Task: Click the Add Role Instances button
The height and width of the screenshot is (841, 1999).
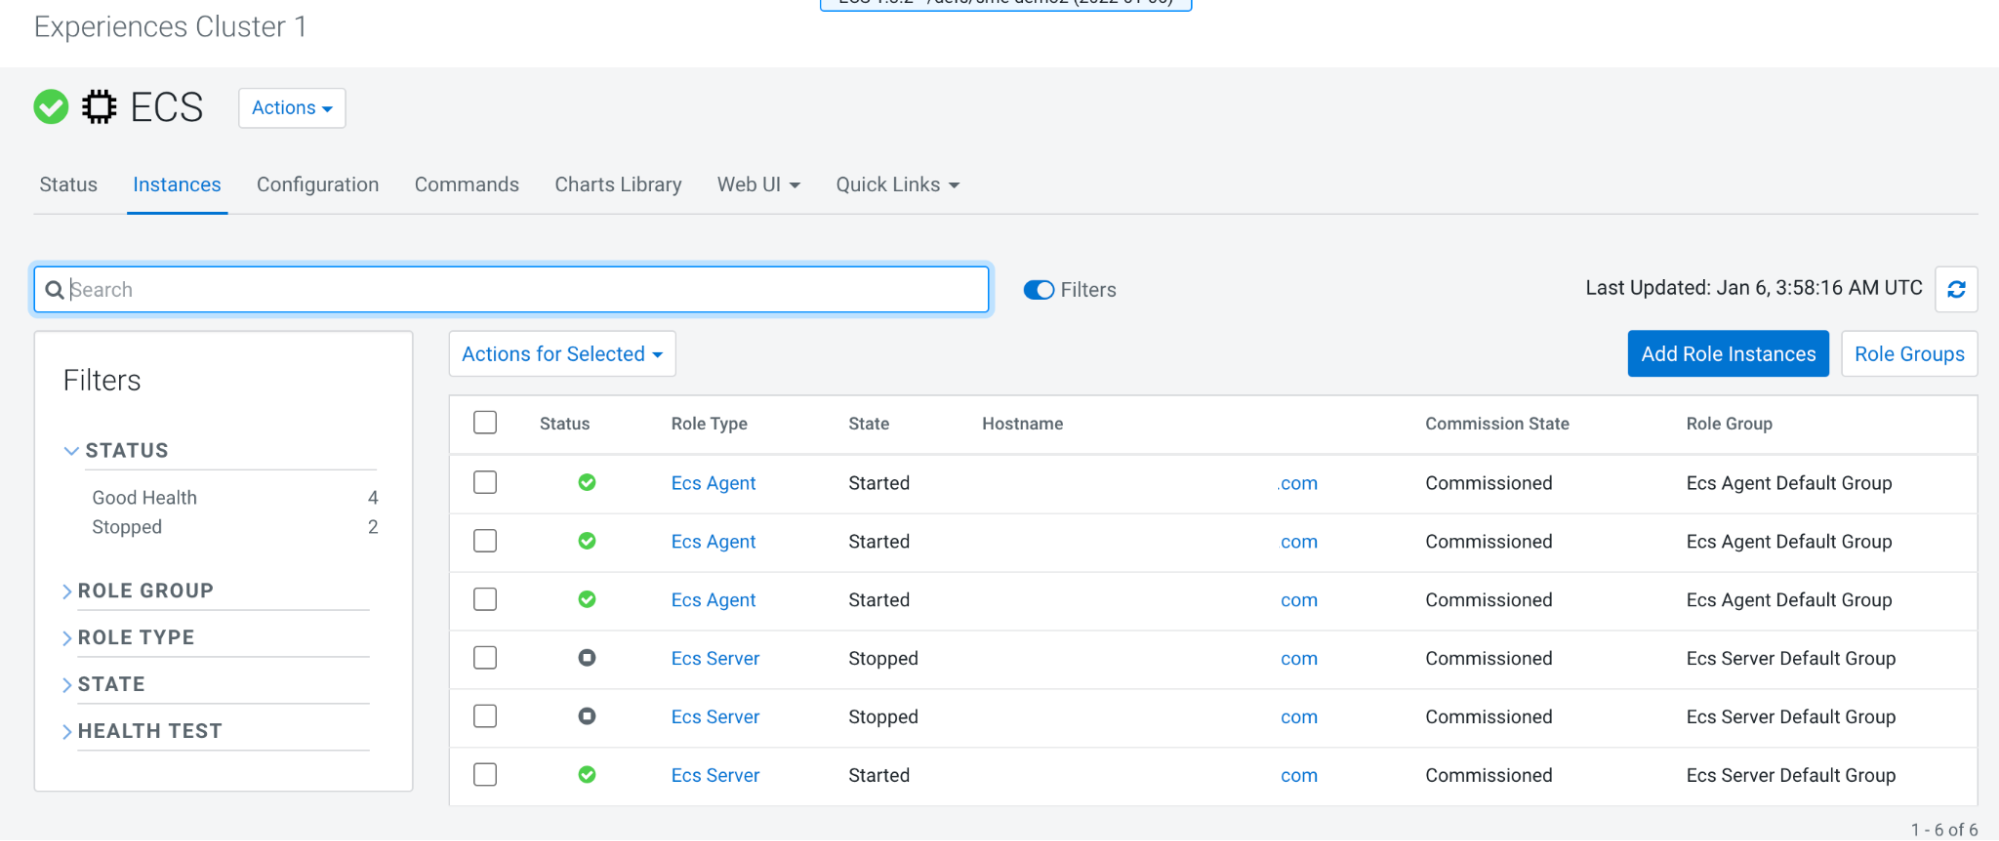Action: point(1727,354)
